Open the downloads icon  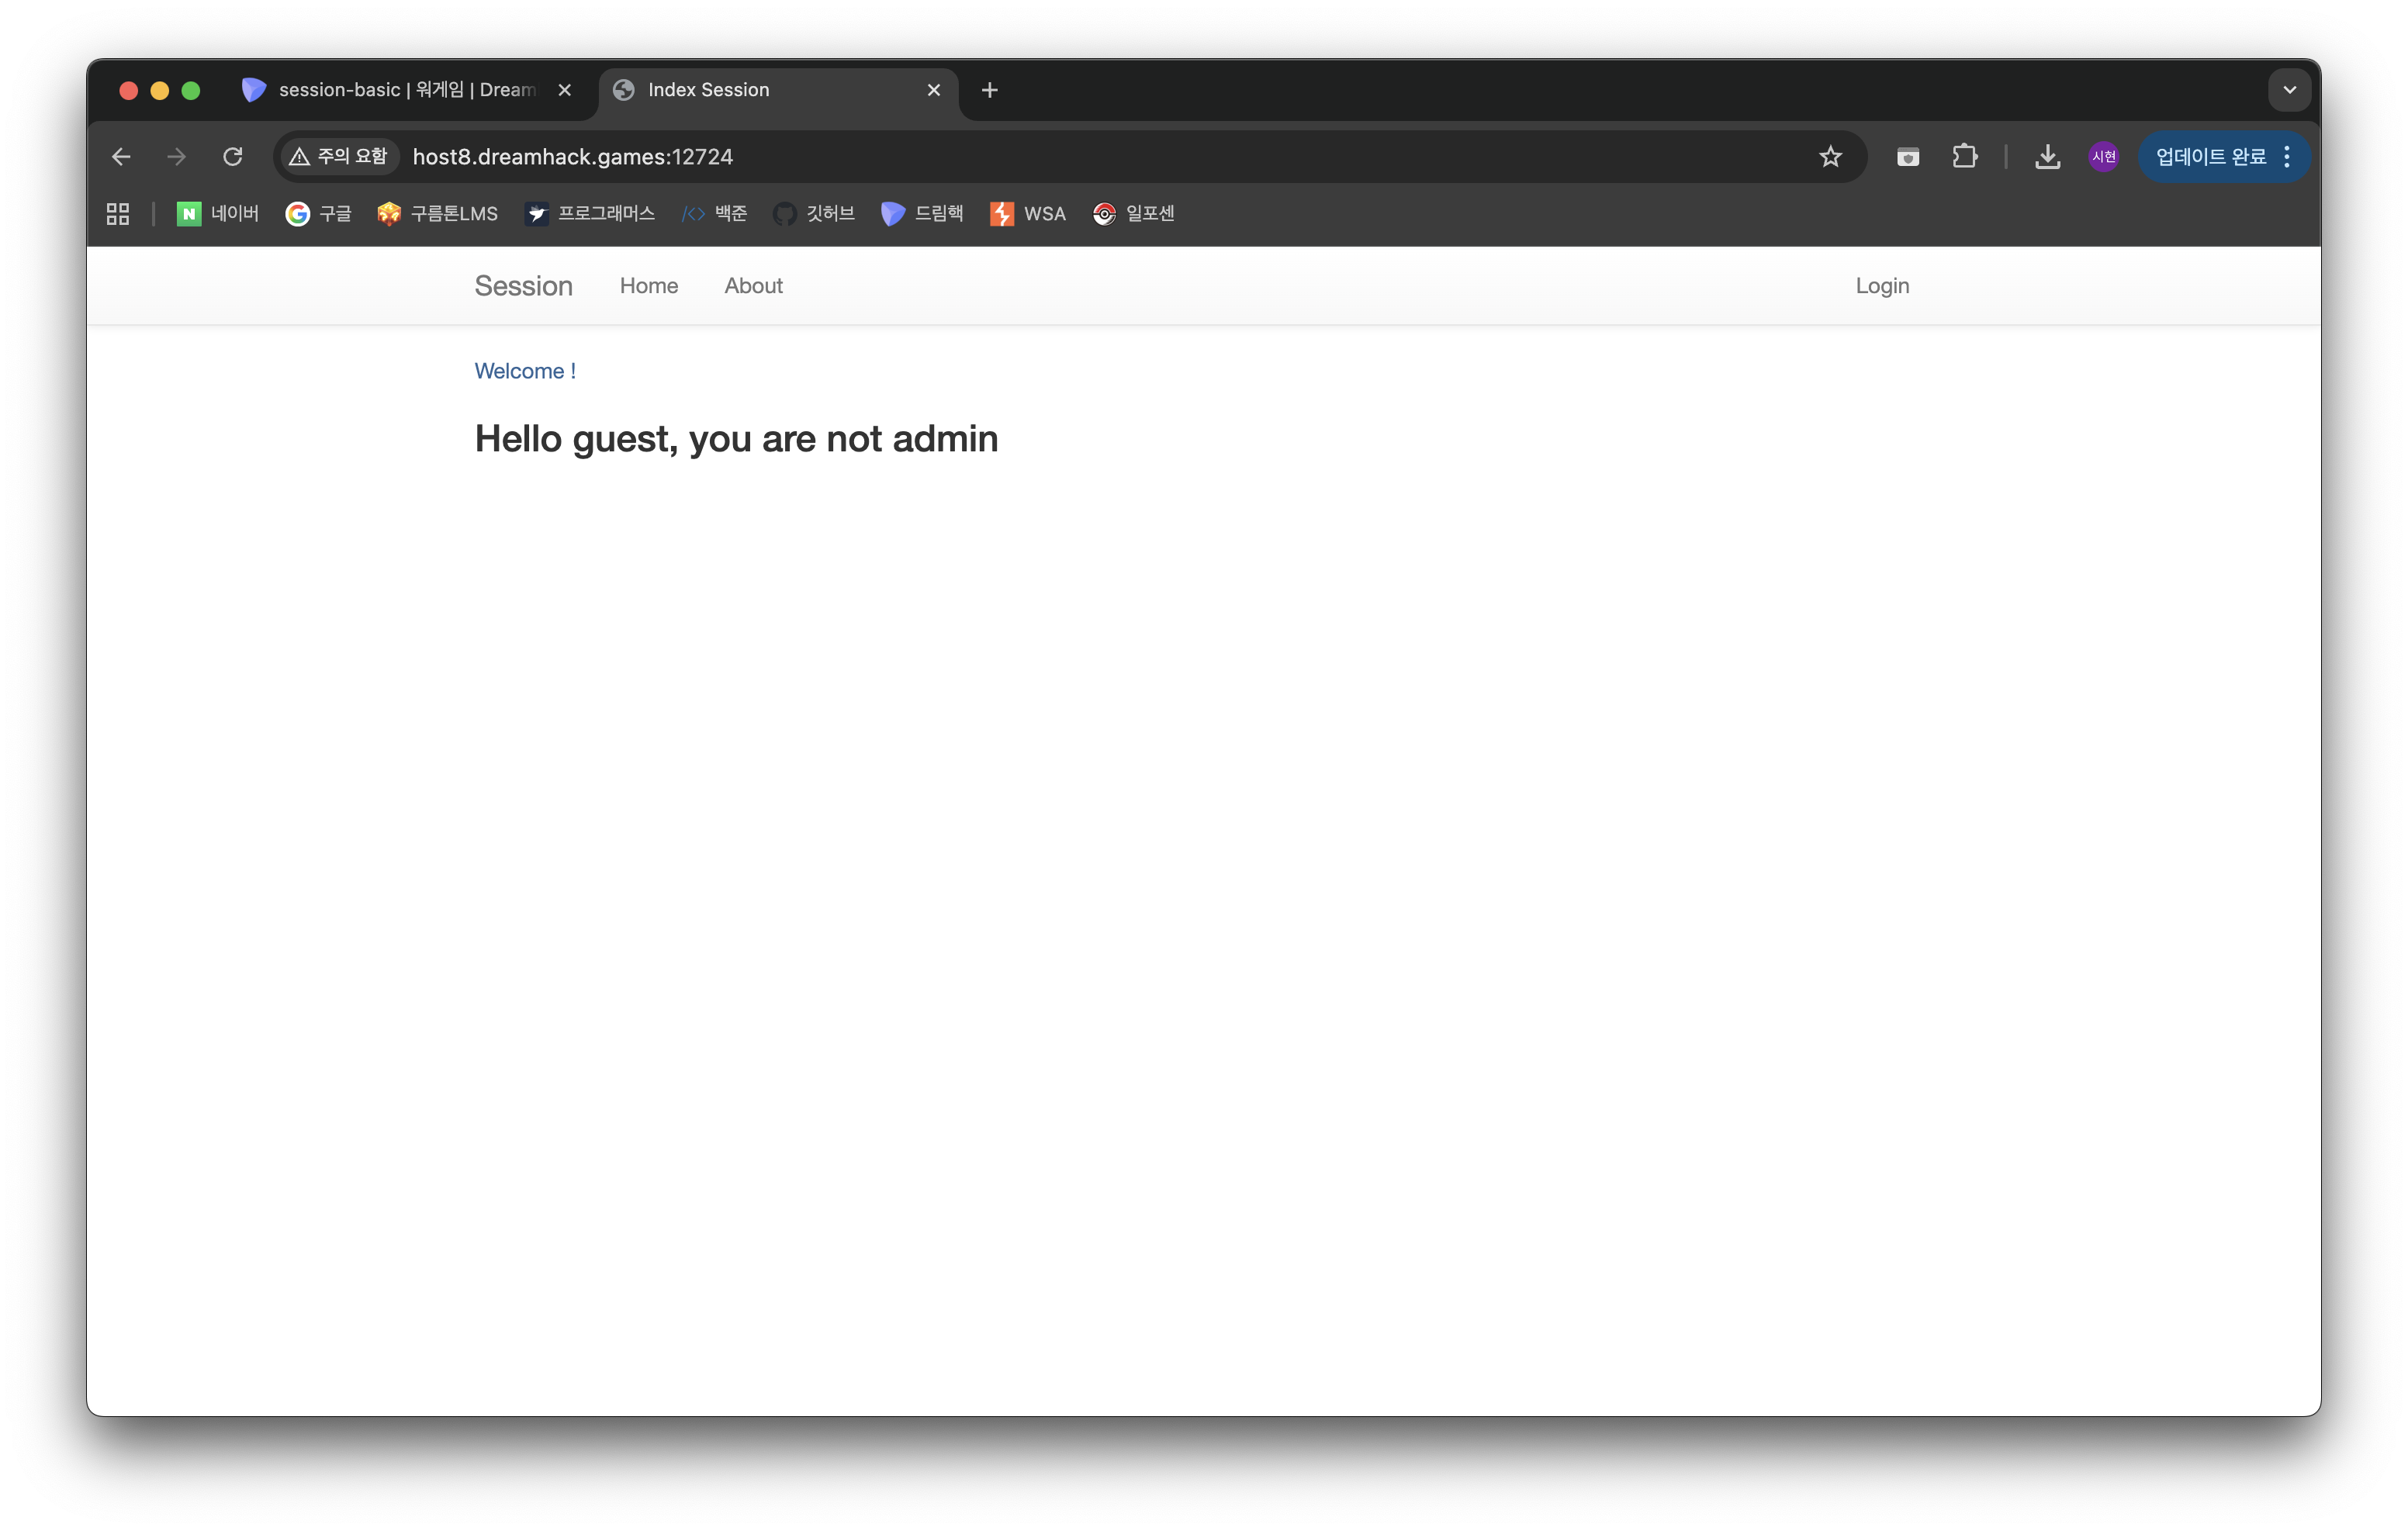[x=2047, y=157]
